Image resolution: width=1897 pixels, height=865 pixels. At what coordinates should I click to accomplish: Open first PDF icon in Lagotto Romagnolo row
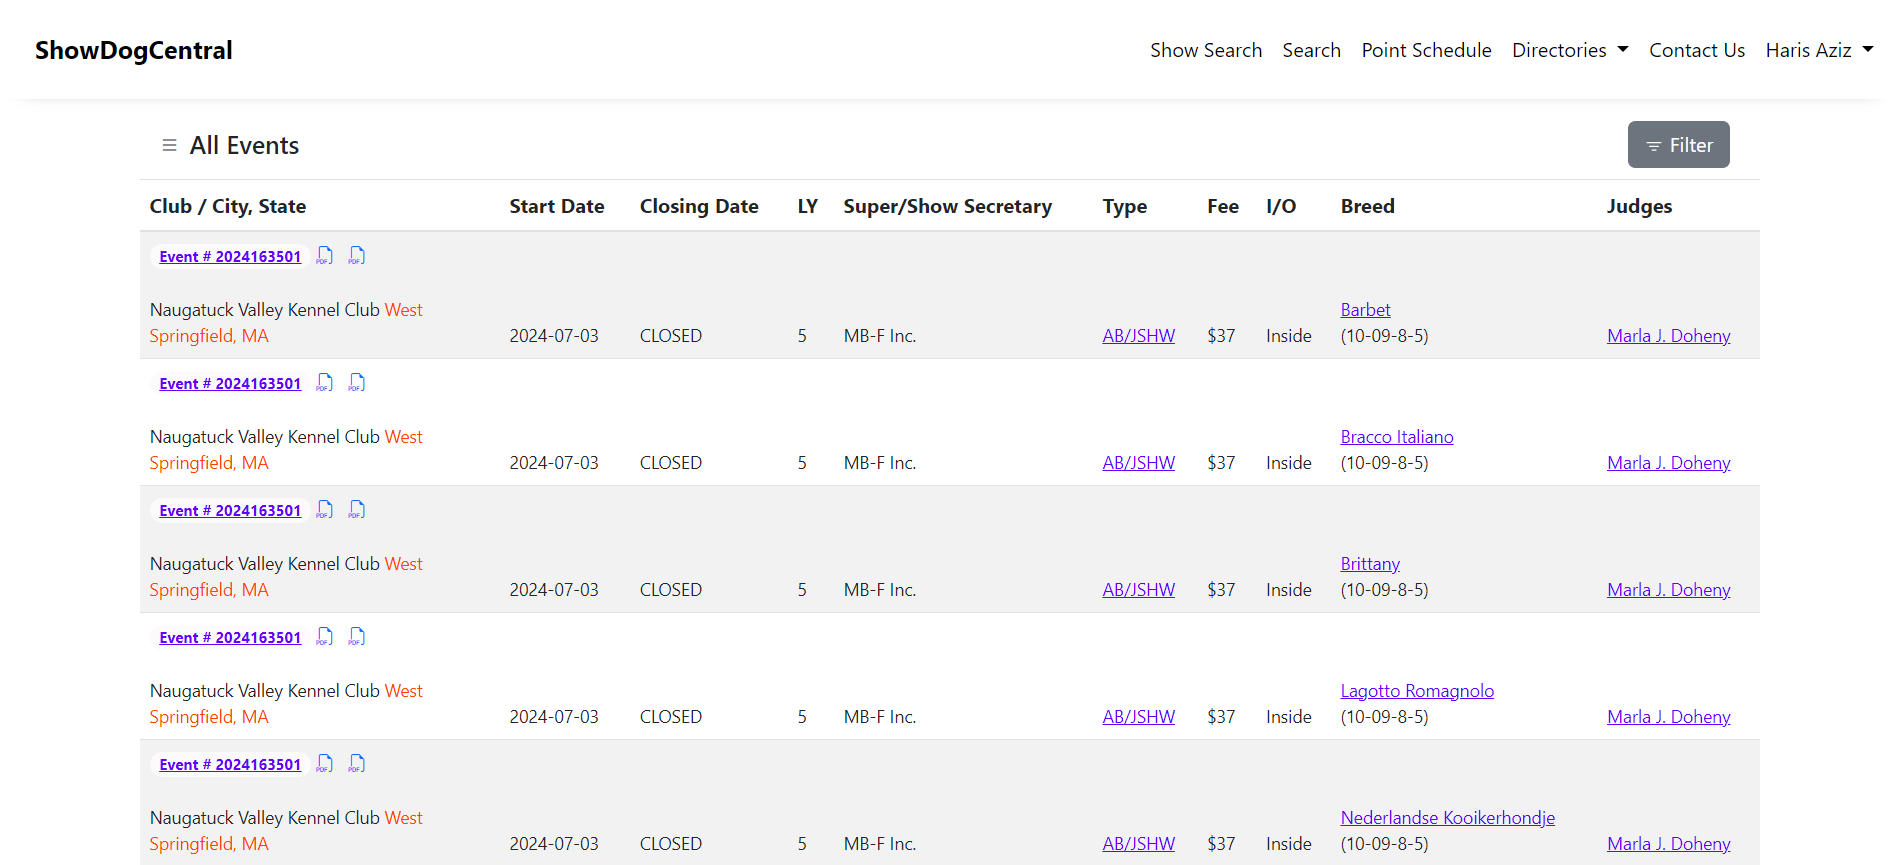click(324, 637)
